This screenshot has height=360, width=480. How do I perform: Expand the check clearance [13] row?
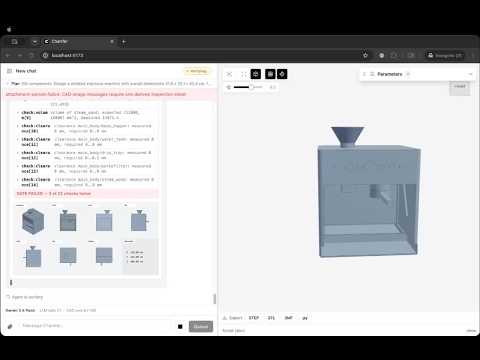tap(85, 169)
